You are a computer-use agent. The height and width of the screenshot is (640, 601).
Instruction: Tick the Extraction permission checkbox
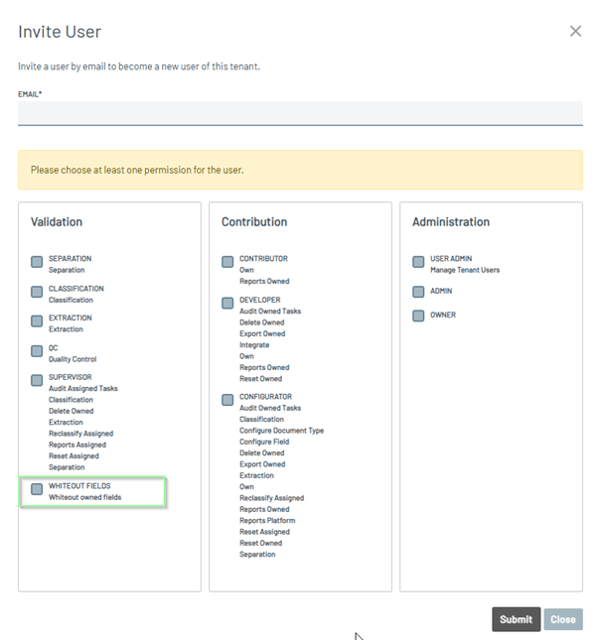(x=37, y=321)
